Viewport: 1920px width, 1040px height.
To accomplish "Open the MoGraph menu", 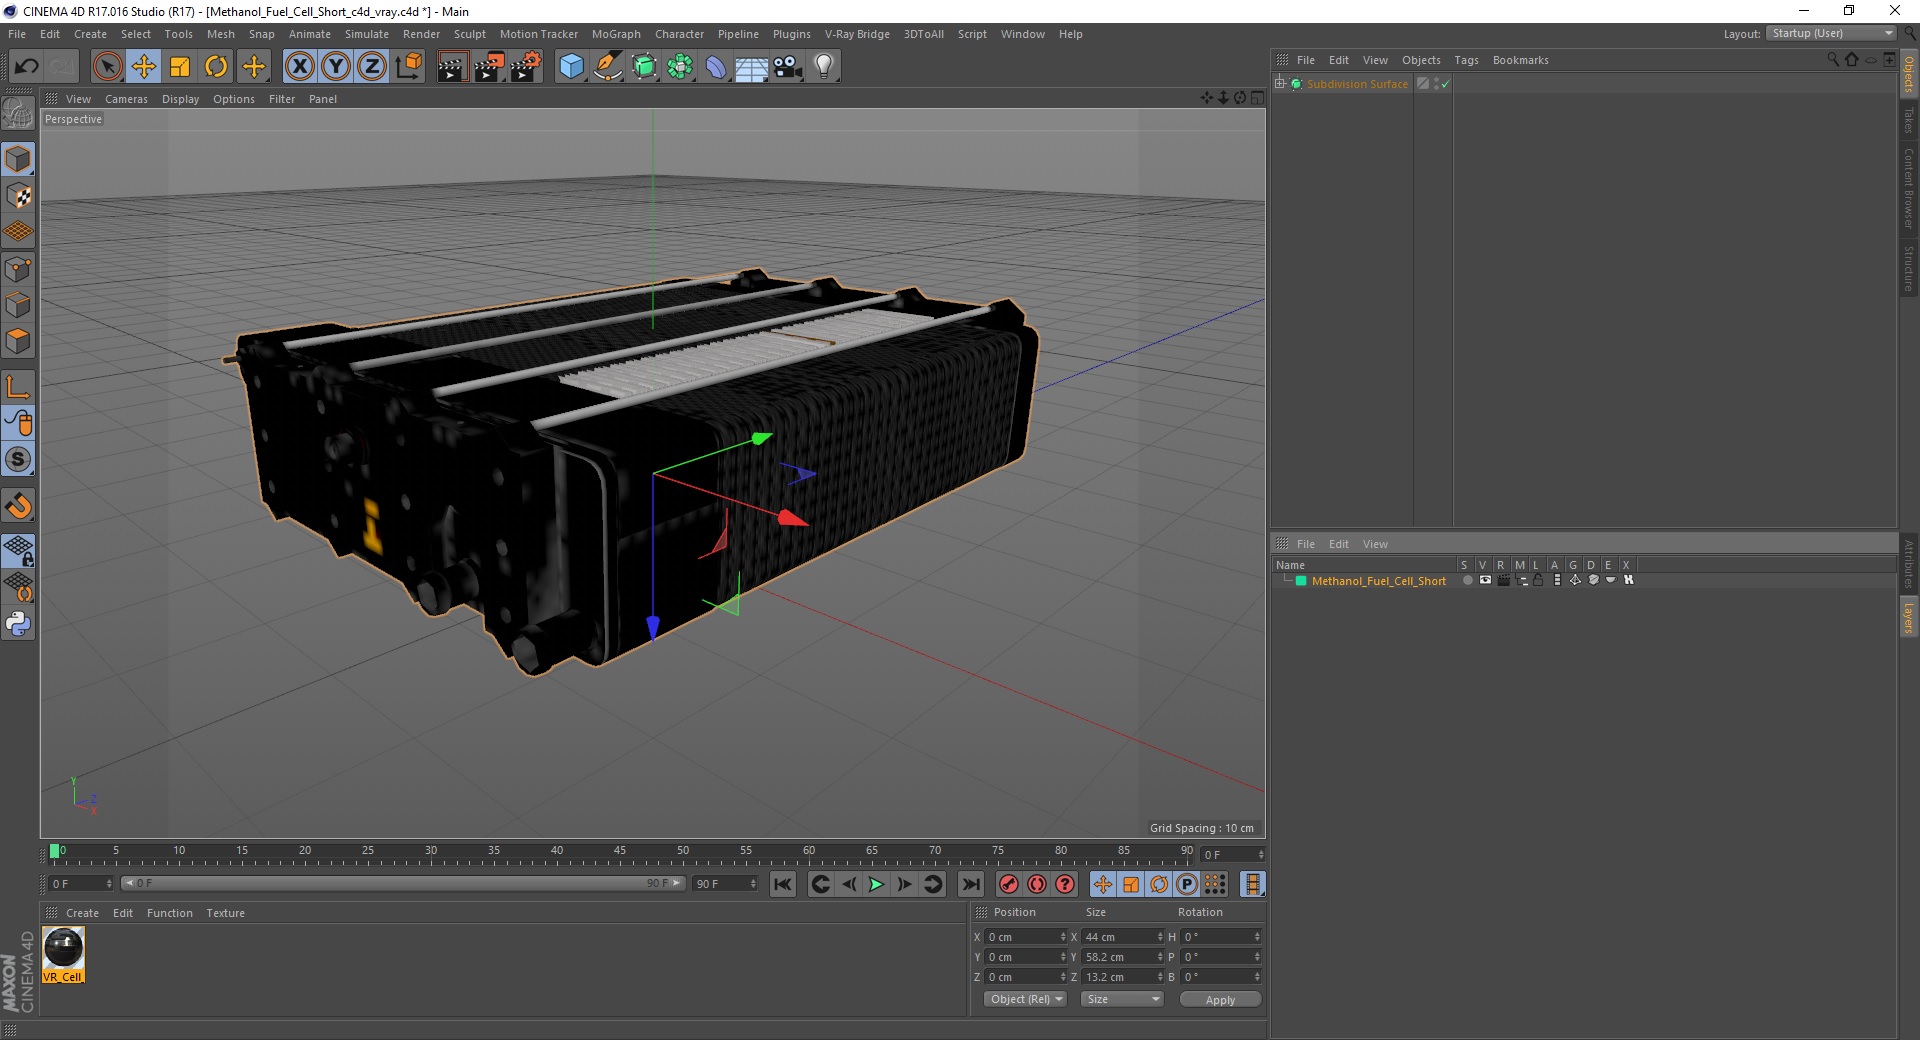I will pos(616,34).
